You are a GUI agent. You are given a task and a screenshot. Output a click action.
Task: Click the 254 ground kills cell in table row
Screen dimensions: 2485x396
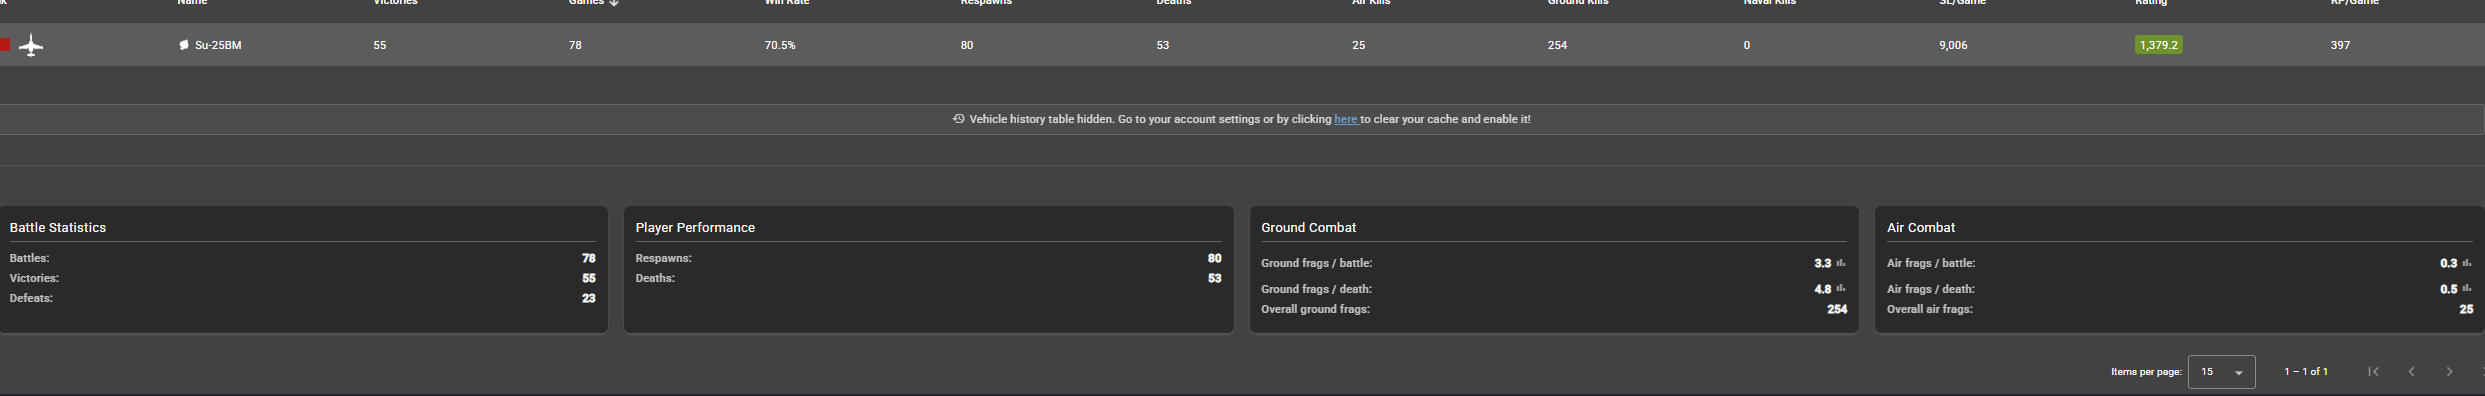(x=1557, y=45)
